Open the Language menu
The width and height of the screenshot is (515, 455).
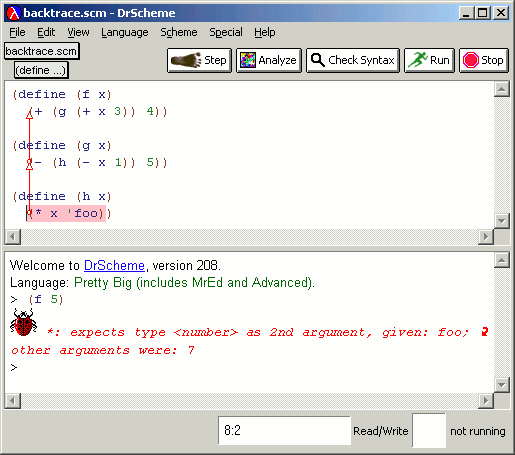[125, 32]
